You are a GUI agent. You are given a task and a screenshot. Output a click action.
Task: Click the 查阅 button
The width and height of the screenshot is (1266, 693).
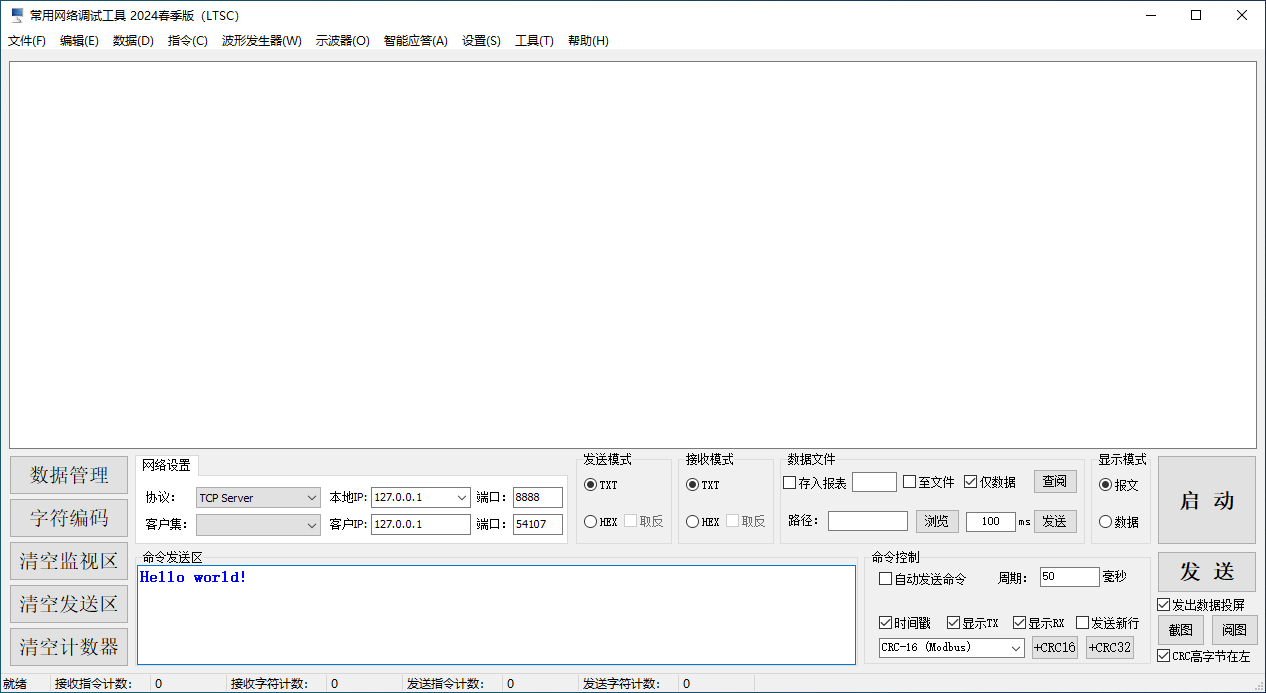[1055, 482]
